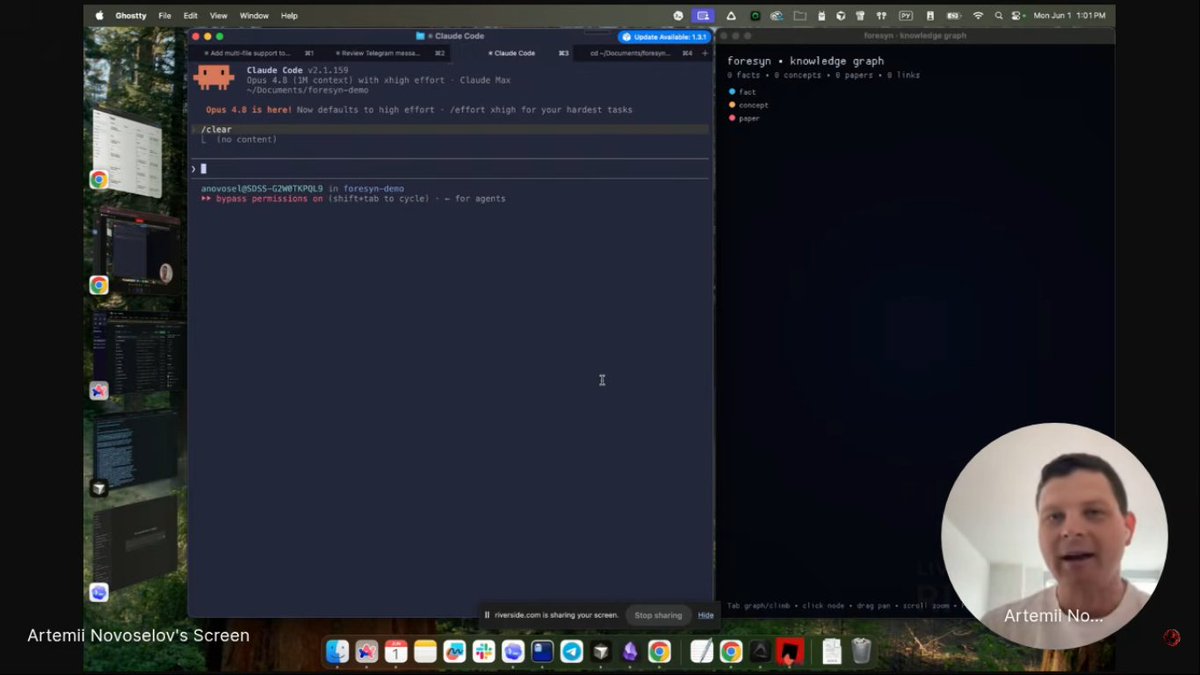Image resolution: width=1200 pixels, height=675 pixels.
Task: Click the 'Update Available: 1.3.1' button
Action: coord(665,37)
